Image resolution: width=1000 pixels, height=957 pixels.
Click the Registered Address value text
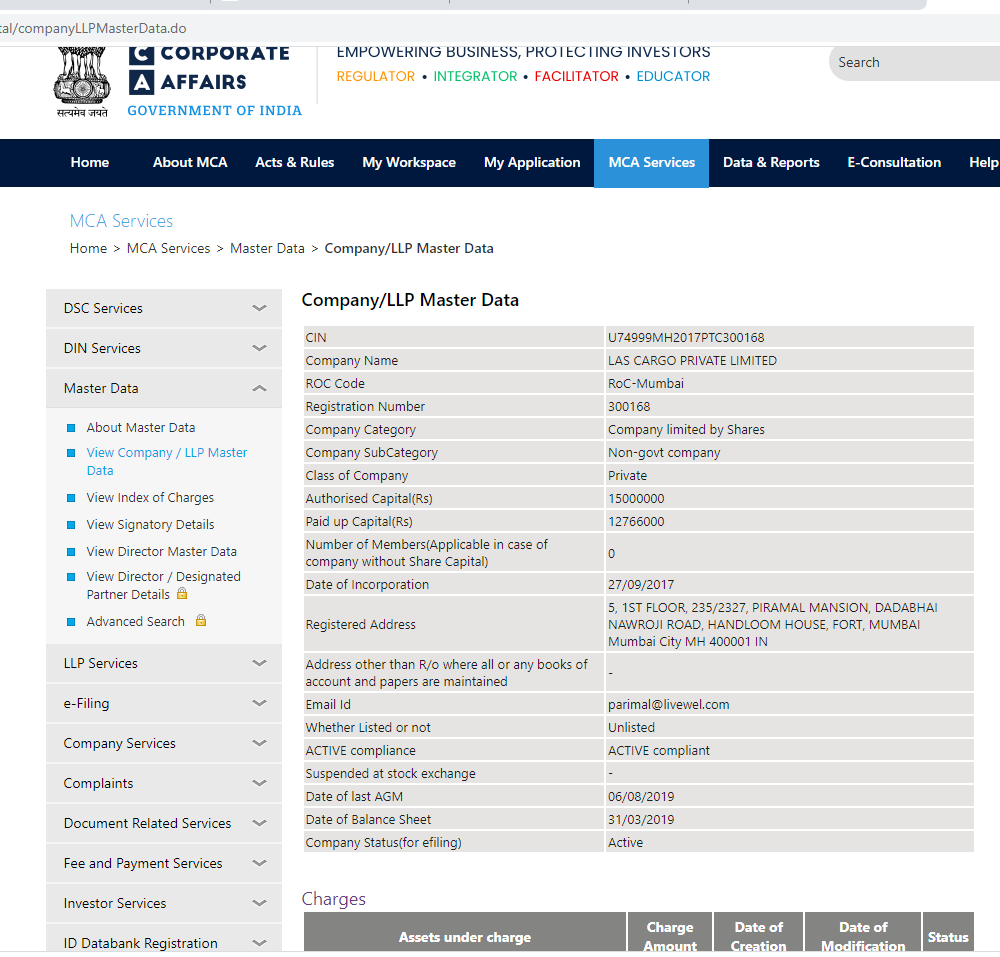[x=772, y=625]
